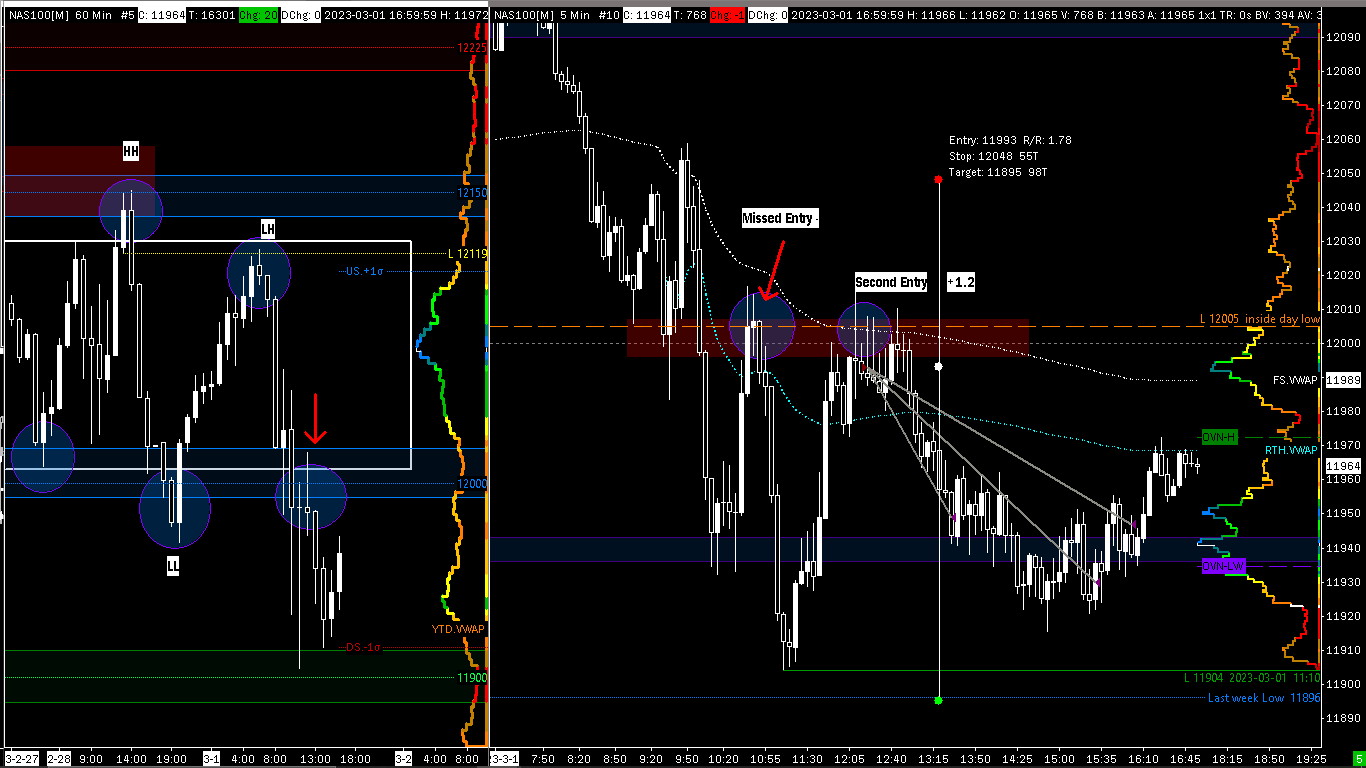Select the YTD.VWAP label
Image resolution: width=1366 pixels, height=768 pixels.
458,629
